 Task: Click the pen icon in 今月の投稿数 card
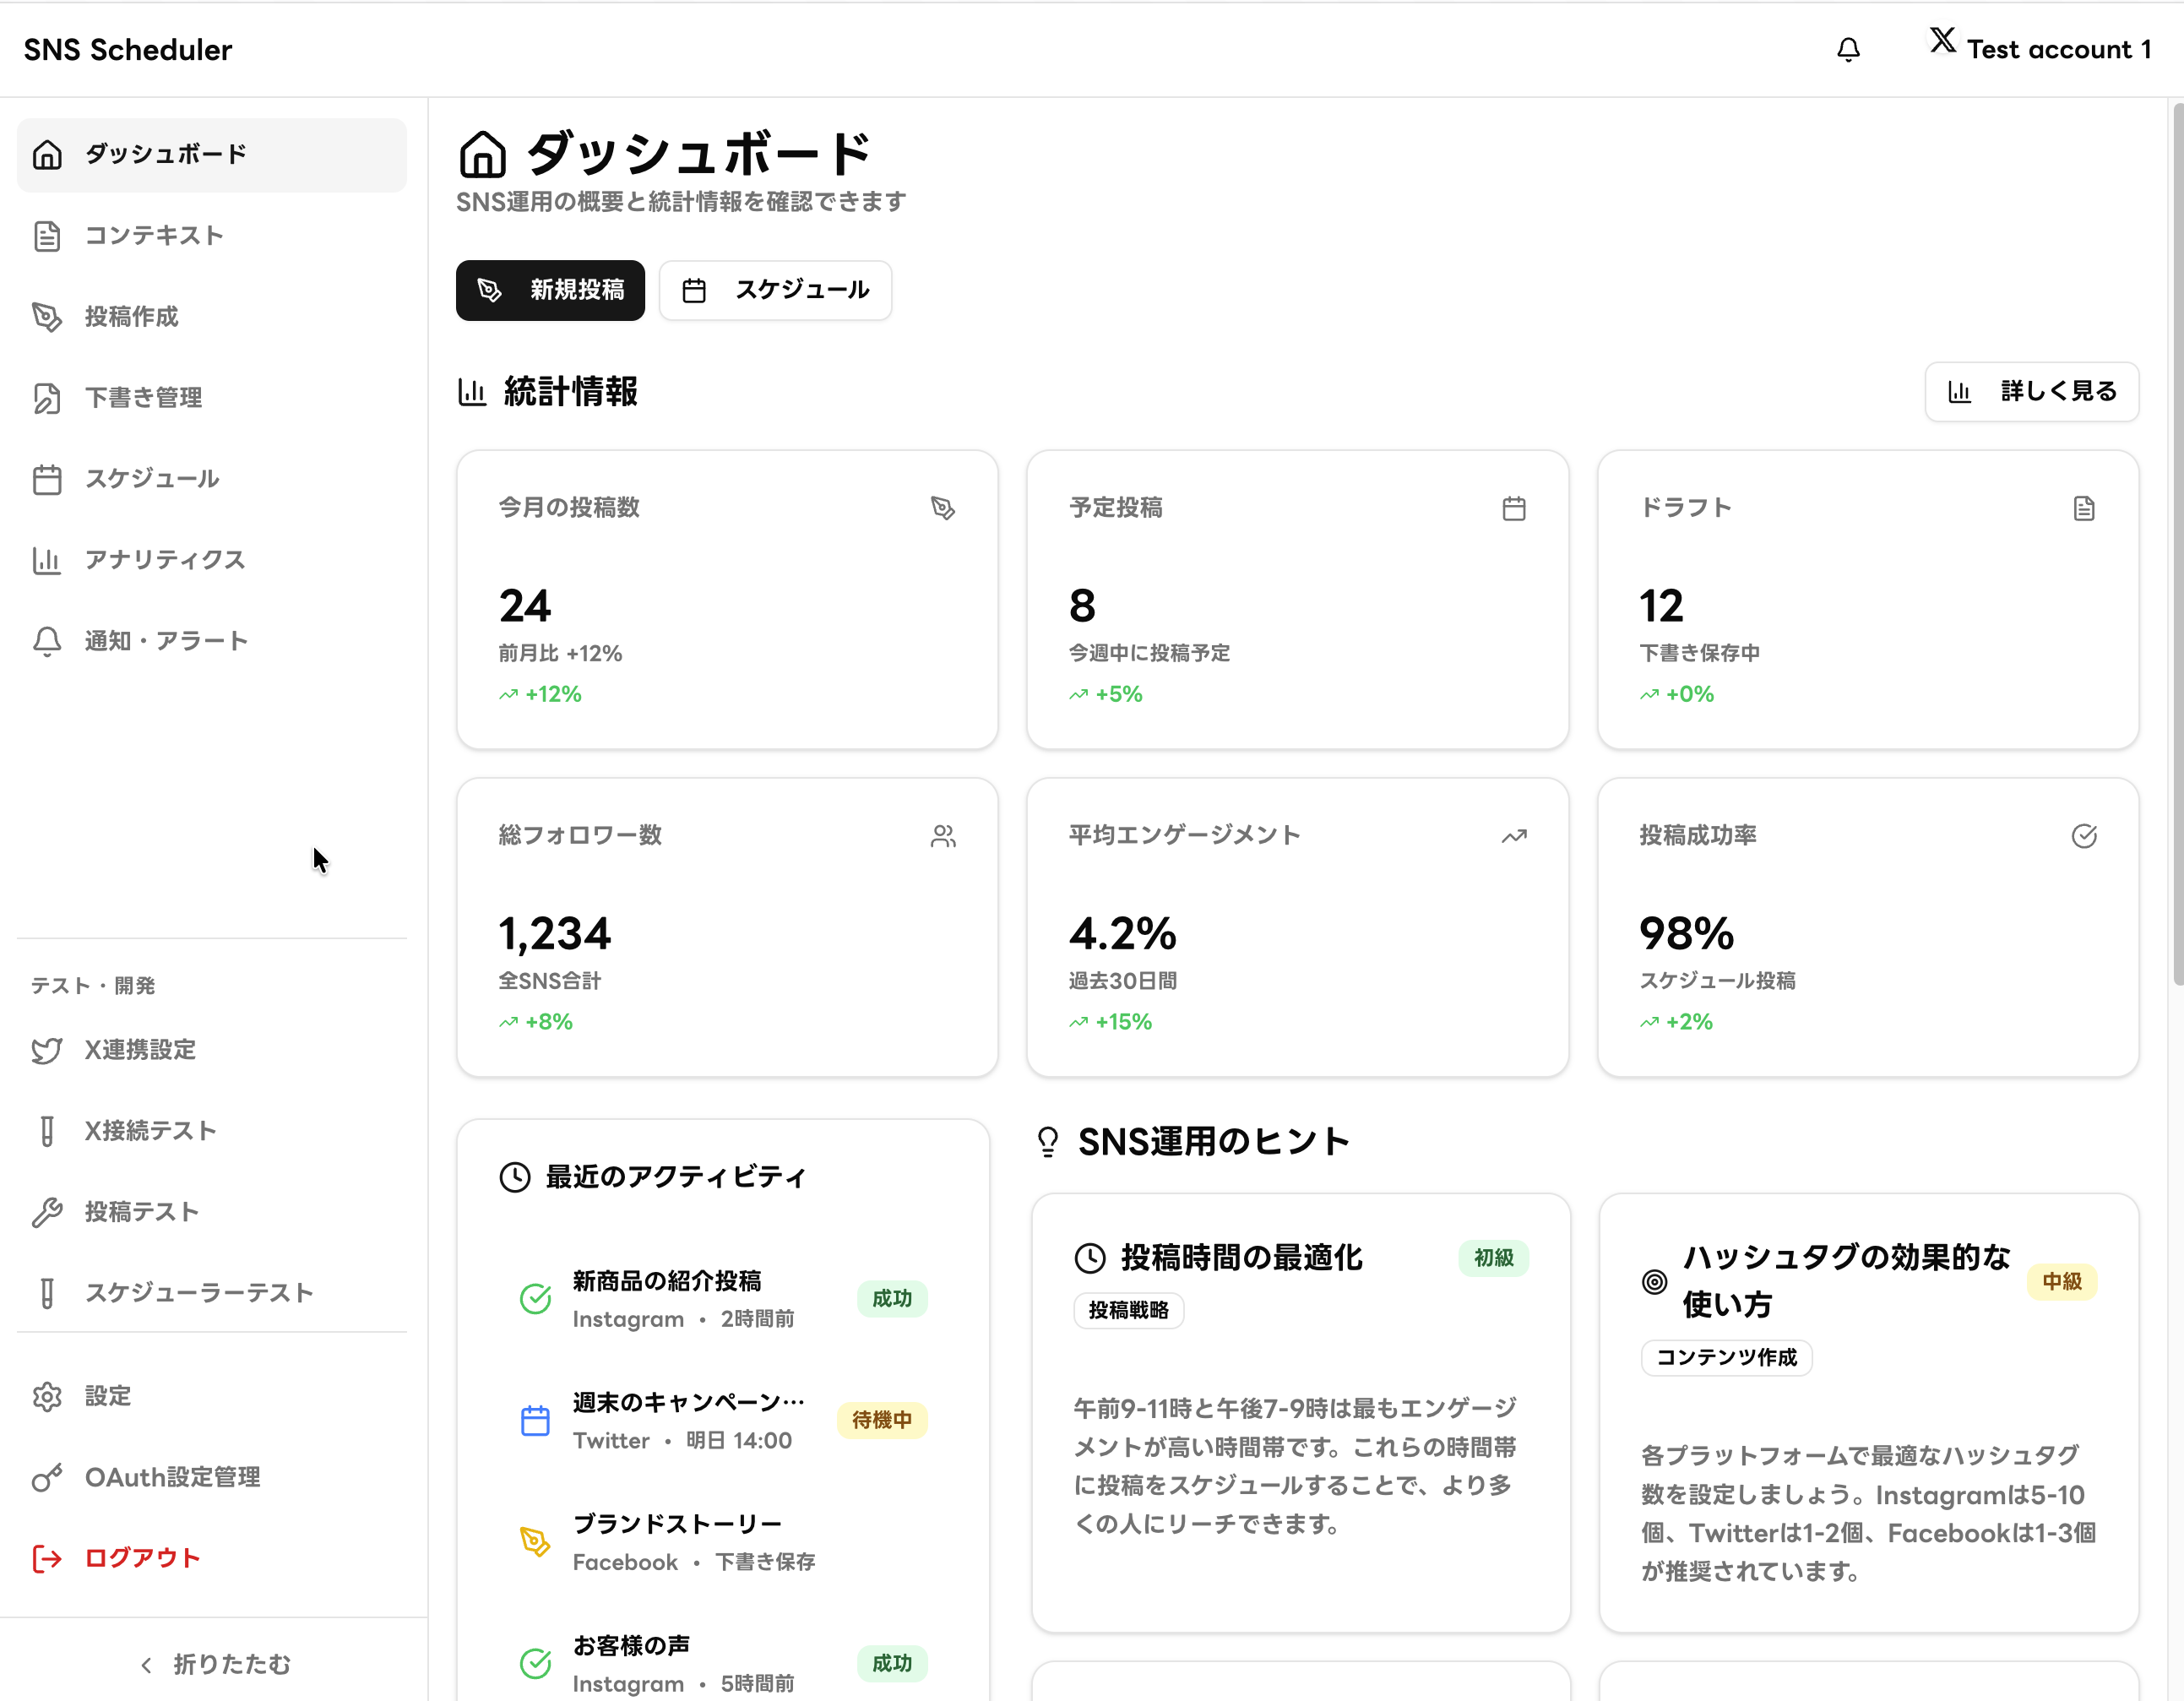point(942,508)
